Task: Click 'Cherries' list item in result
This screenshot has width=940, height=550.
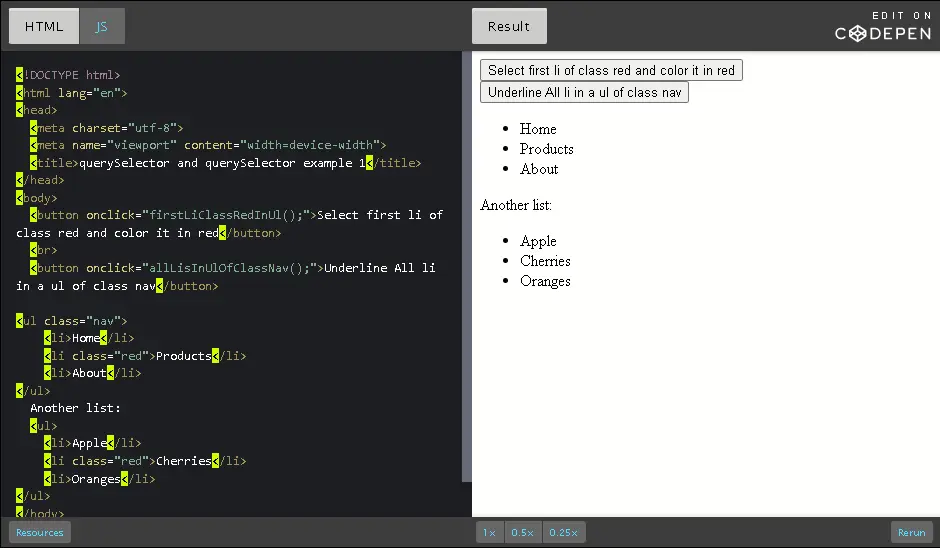Action: tap(545, 261)
